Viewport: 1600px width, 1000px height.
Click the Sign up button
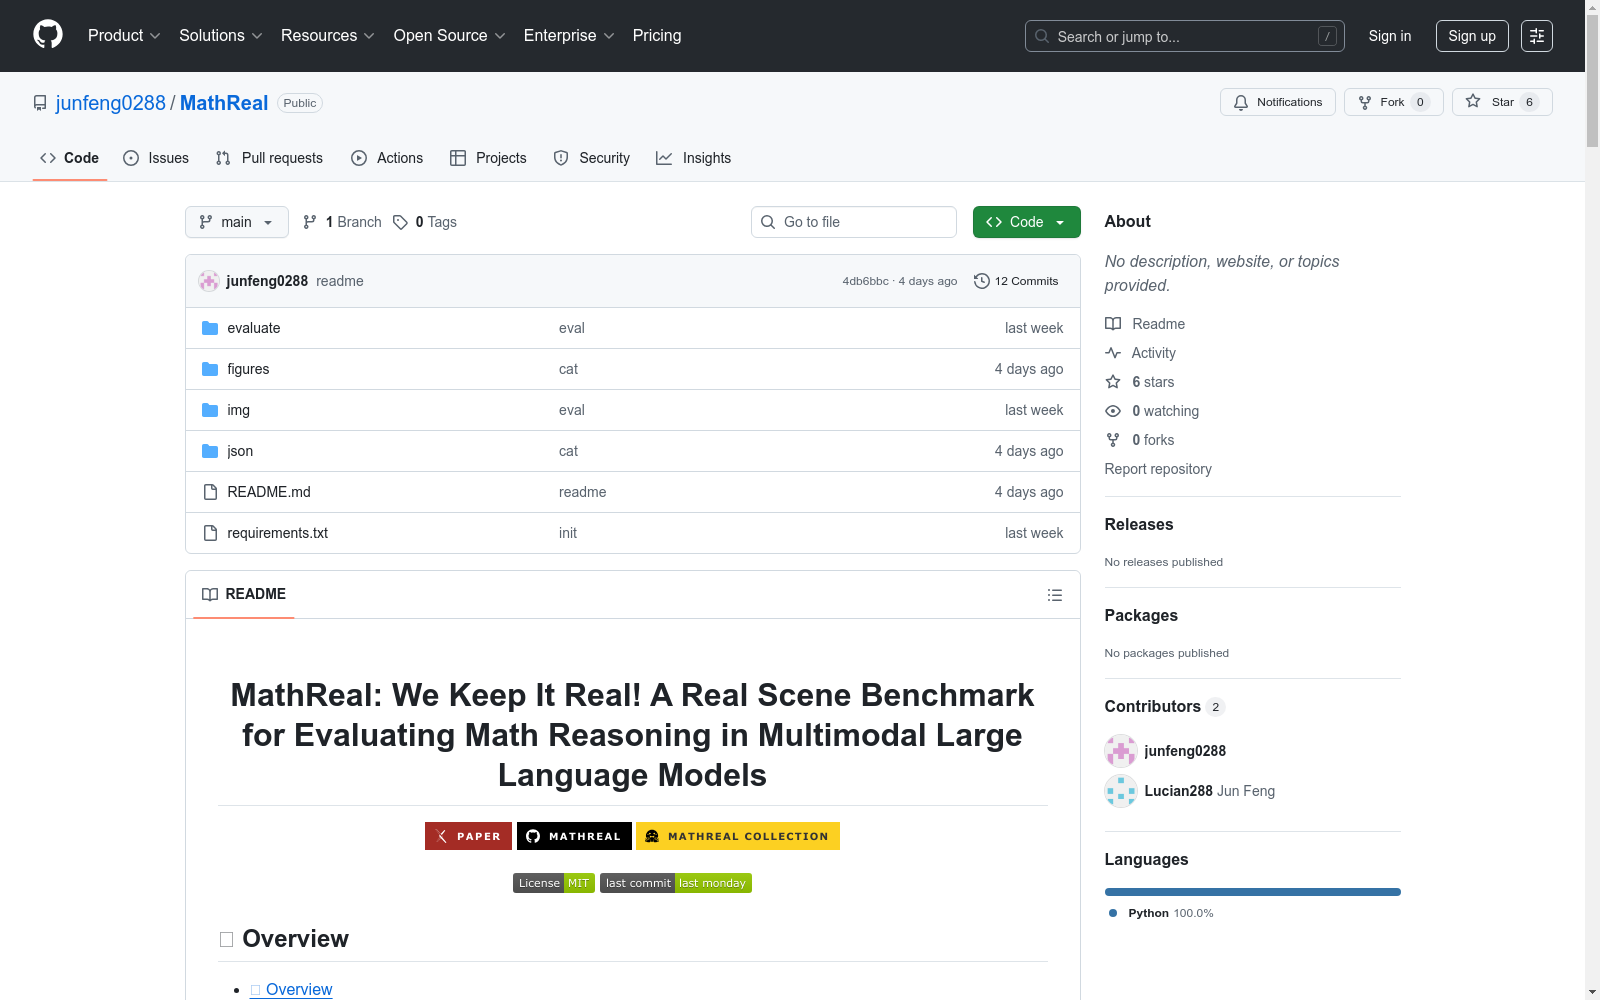[x=1472, y=36]
